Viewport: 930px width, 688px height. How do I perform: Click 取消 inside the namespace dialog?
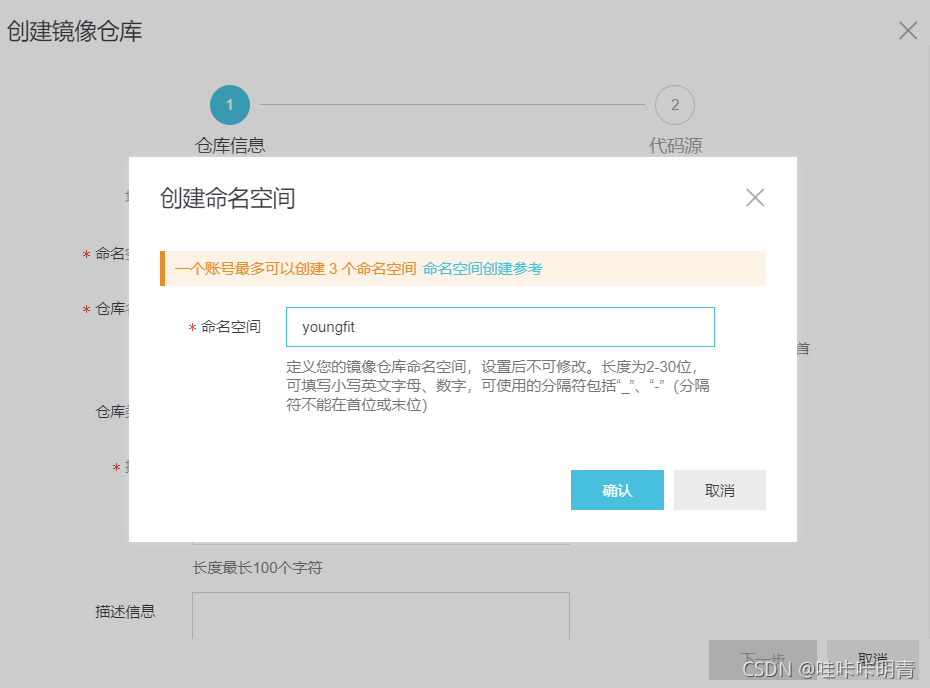point(719,489)
